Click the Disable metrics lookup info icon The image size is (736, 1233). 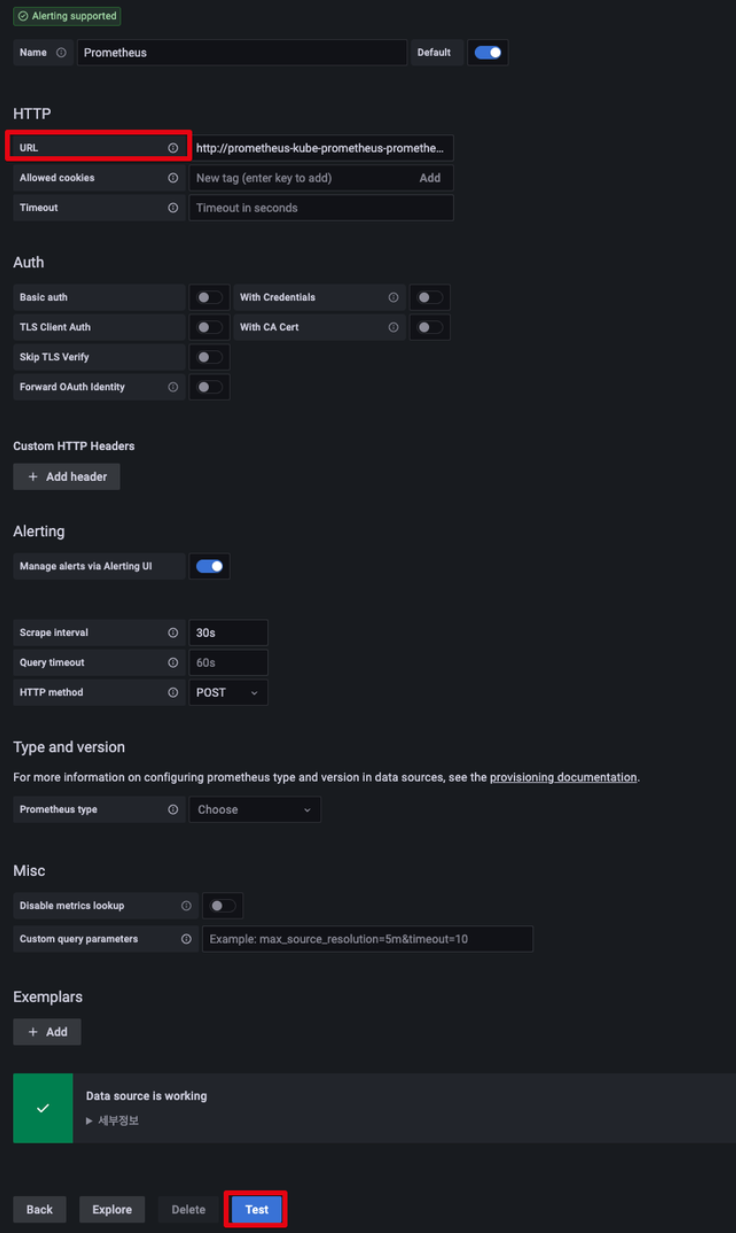(x=186, y=906)
